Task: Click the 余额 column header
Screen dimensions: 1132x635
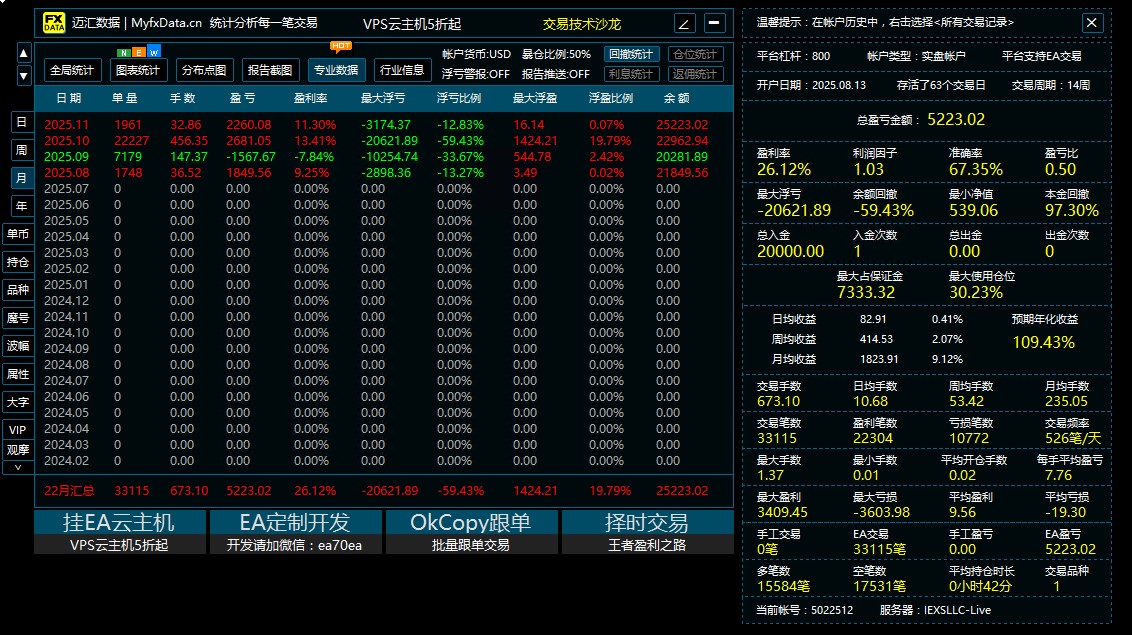Action: (x=676, y=98)
